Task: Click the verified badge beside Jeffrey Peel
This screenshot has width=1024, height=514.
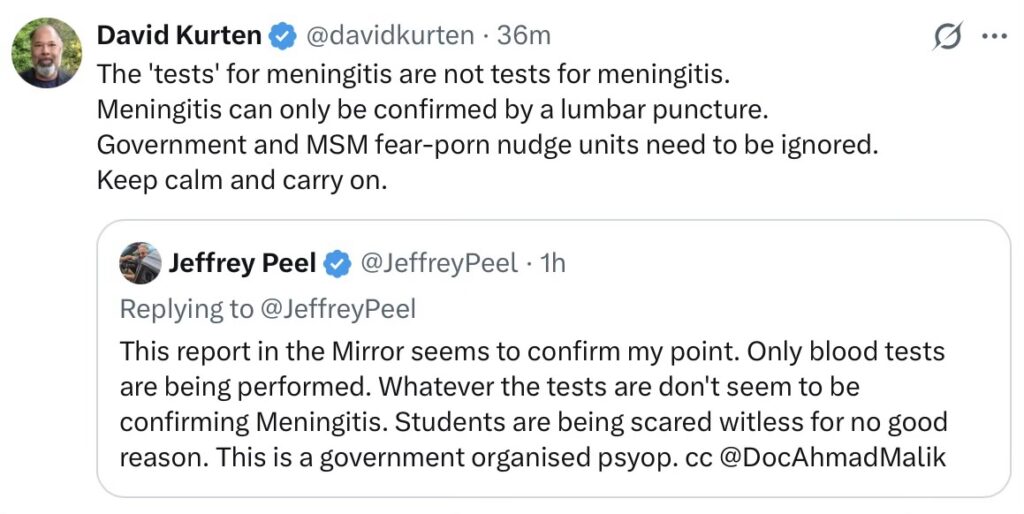Action: (x=339, y=264)
